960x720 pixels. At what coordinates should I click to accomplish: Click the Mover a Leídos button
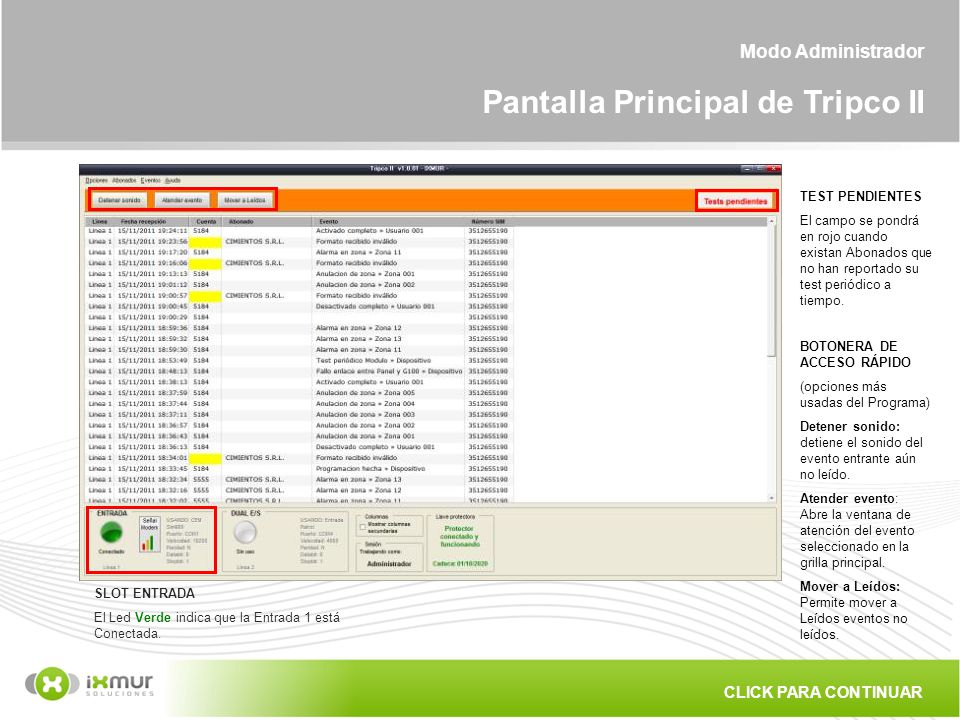(x=245, y=200)
